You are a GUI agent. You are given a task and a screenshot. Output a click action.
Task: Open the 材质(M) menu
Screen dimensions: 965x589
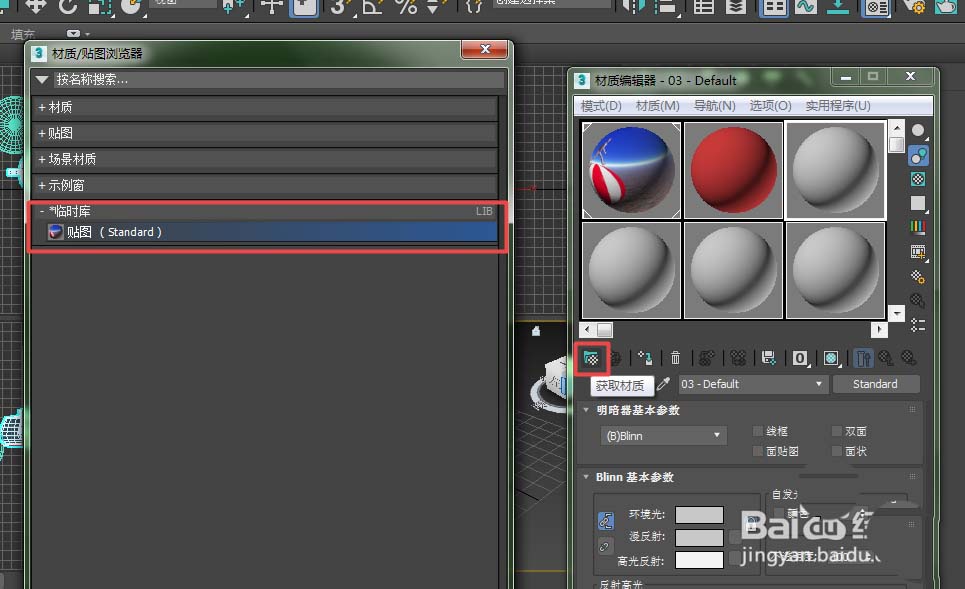pos(657,106)
